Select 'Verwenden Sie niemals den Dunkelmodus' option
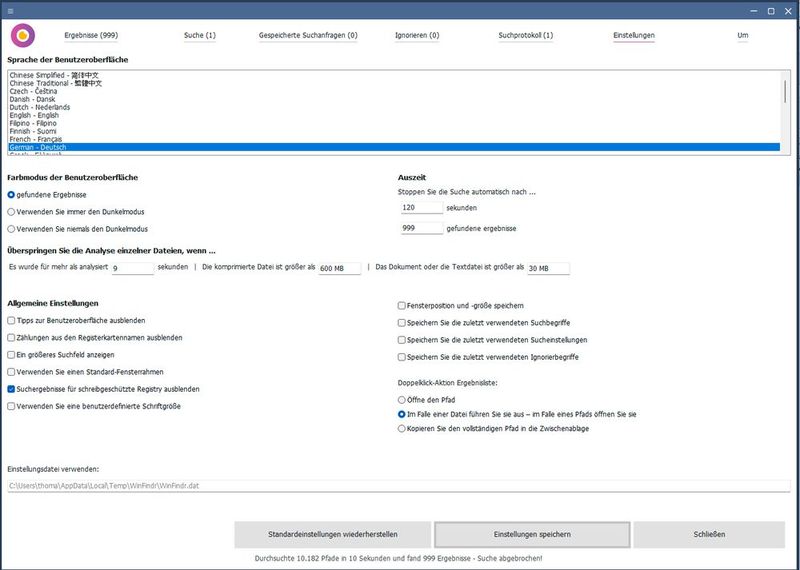This screenshot has height=570, width=800. tap(11, 229)
